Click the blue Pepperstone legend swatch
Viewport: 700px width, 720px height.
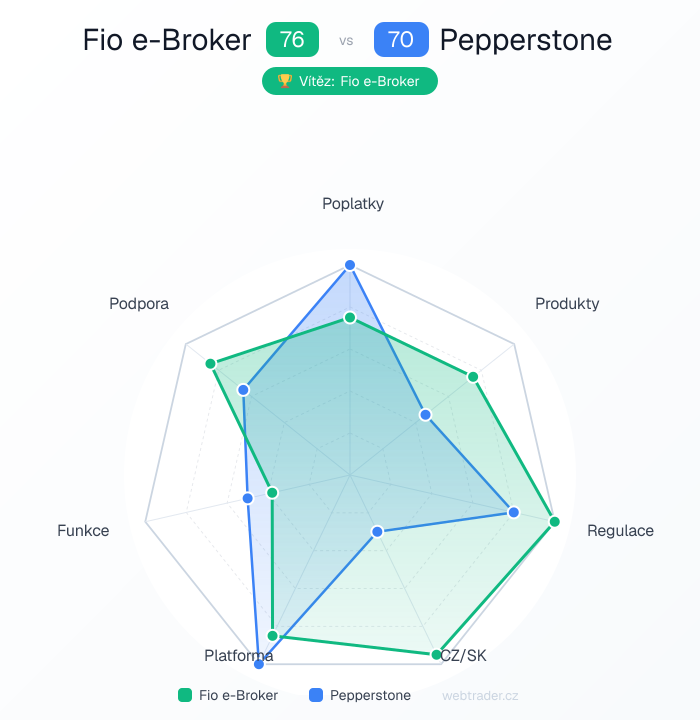tap(316, 695)
